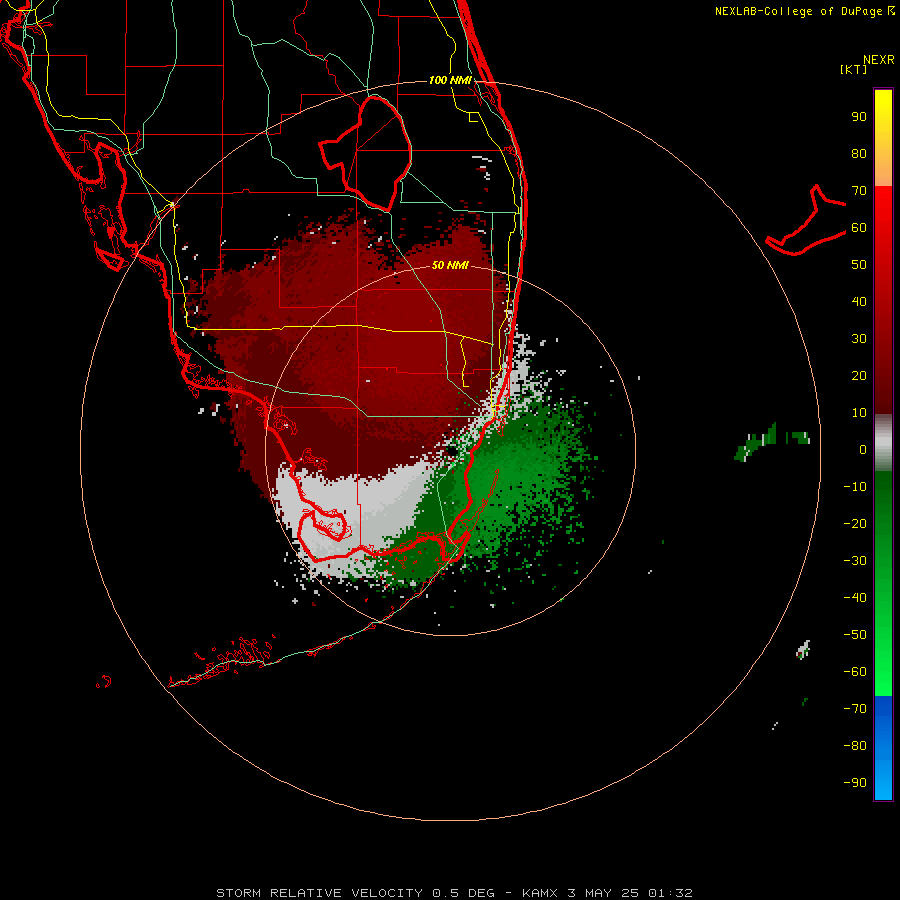The height and width of the screenshot is (900, 900).
Task: Click the NEXLAB-College of DuPage credit text
Action: (x=805, y=11)
